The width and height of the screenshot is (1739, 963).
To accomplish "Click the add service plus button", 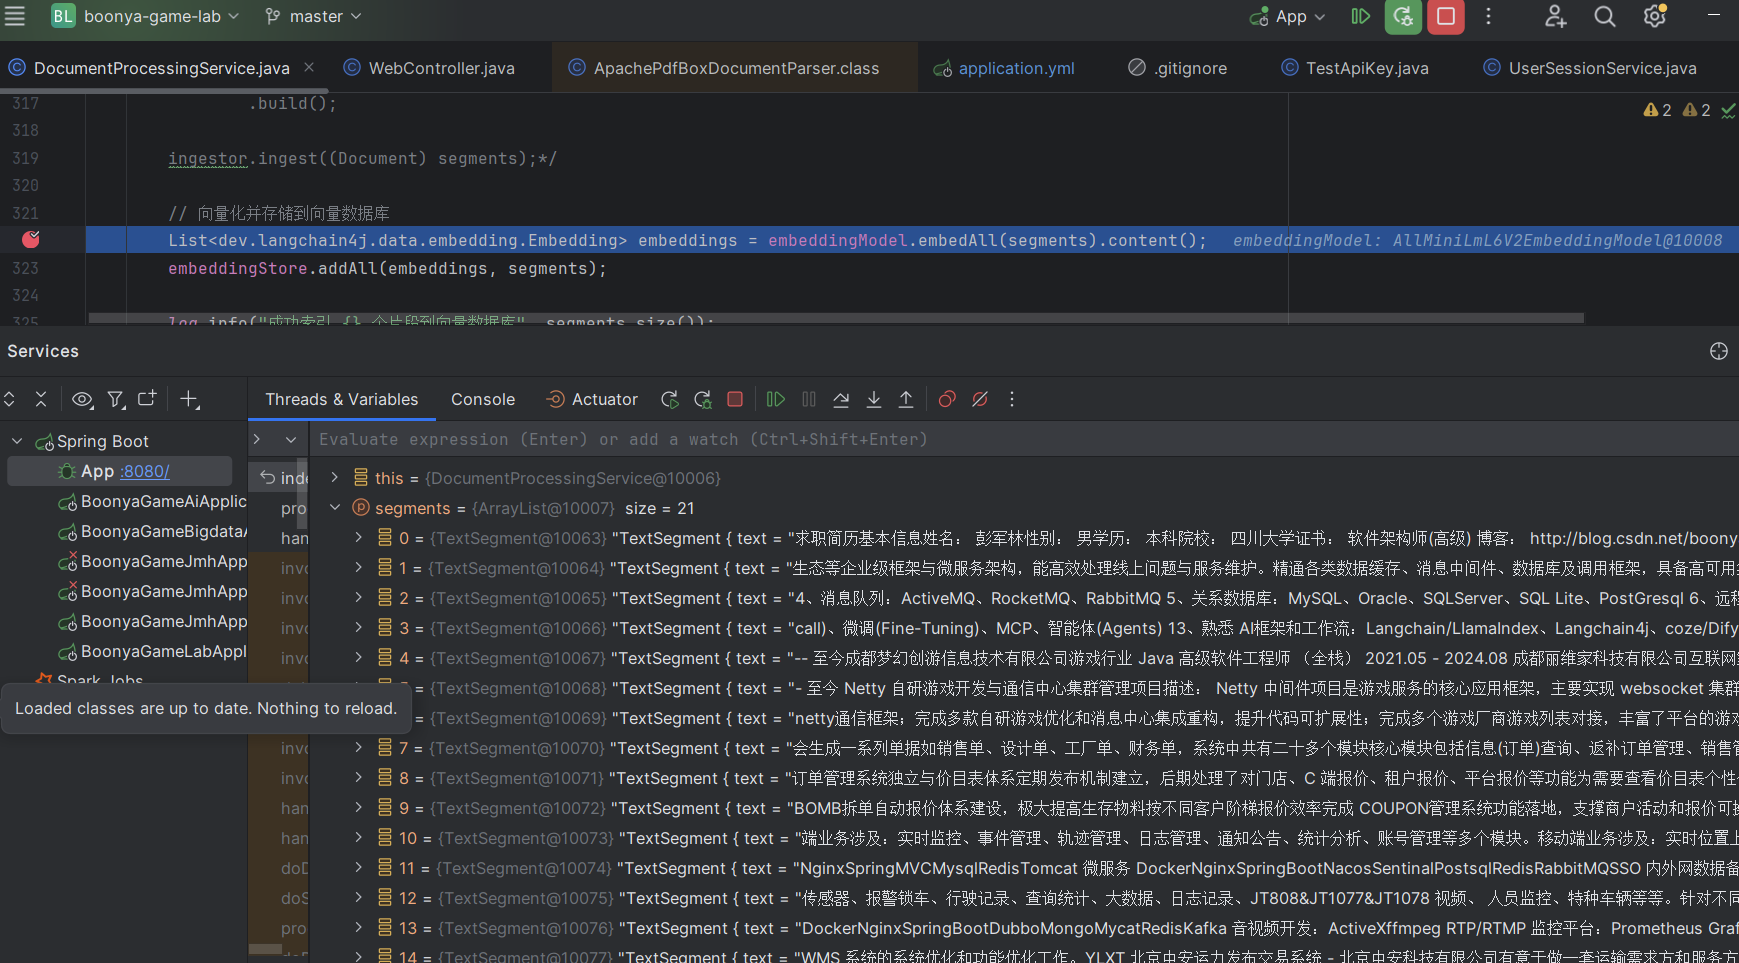I will click(x=189, y=399).
